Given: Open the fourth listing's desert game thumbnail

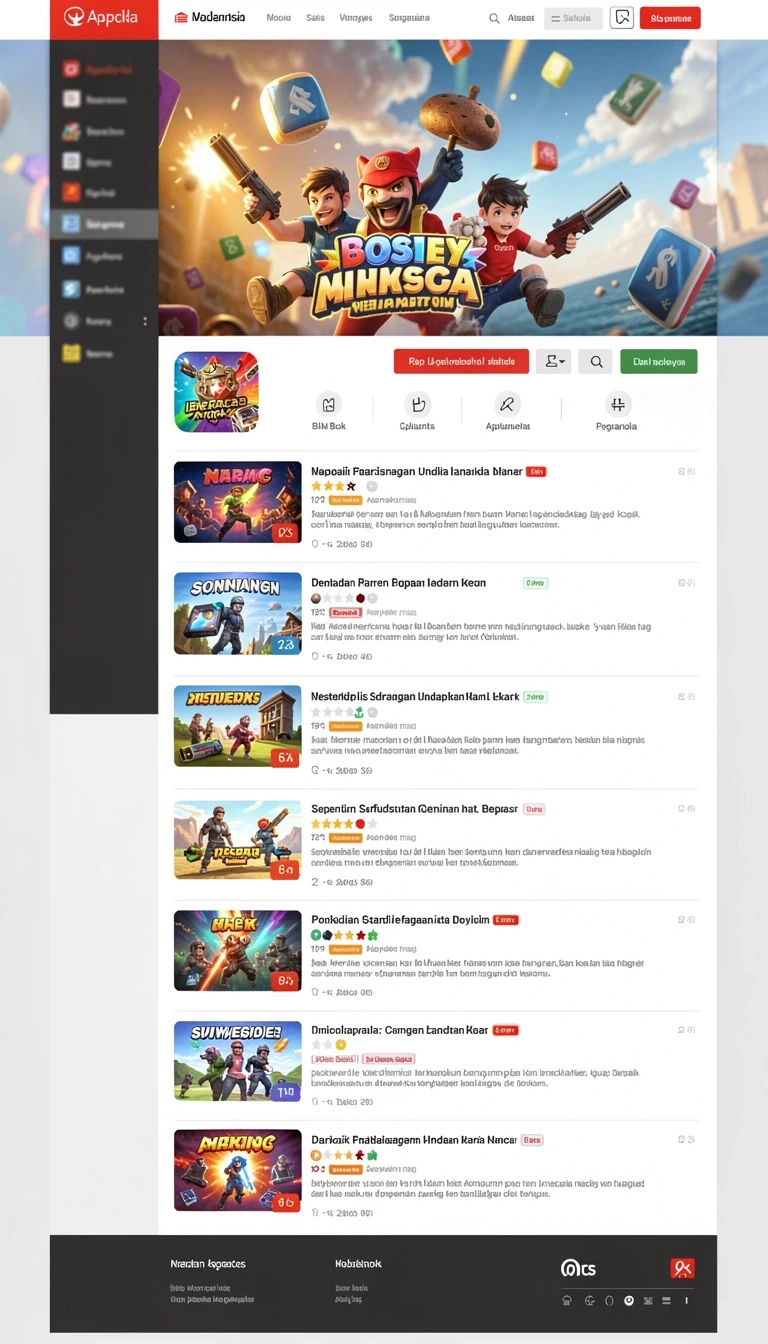Looking at the screenshot, I should coord(238,840).
